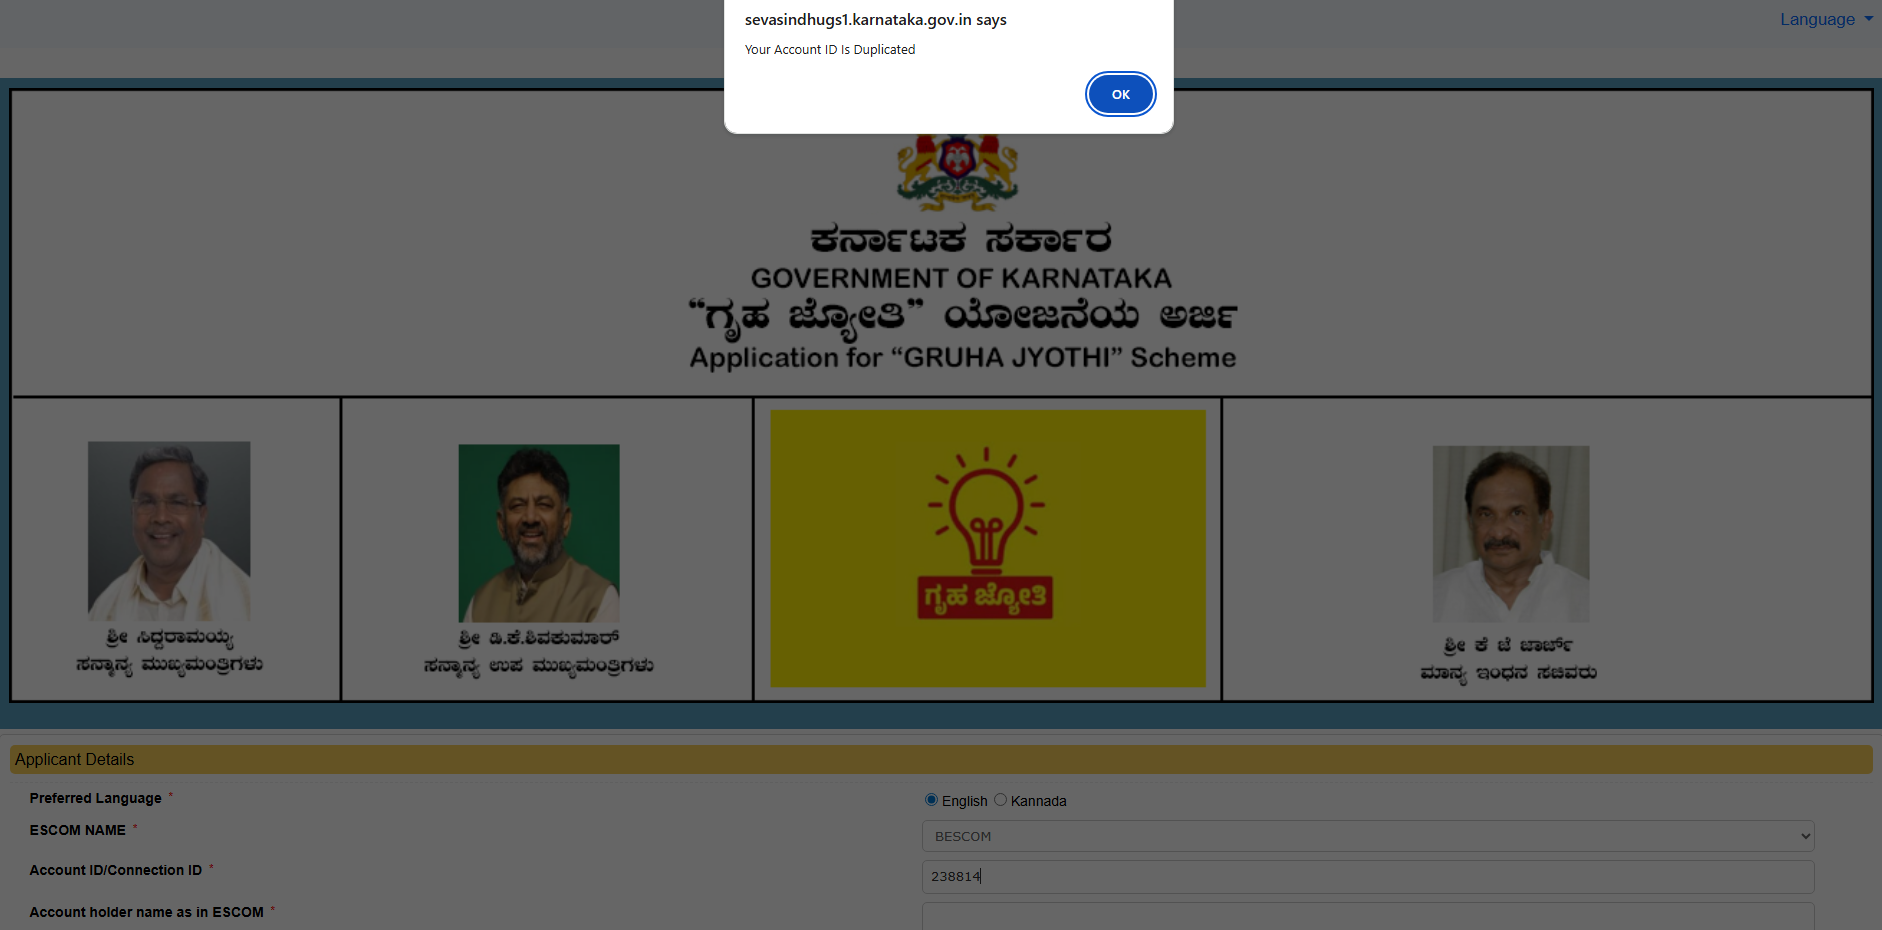Click the Deputy Chief Minister Shivakumar photo

539,533
